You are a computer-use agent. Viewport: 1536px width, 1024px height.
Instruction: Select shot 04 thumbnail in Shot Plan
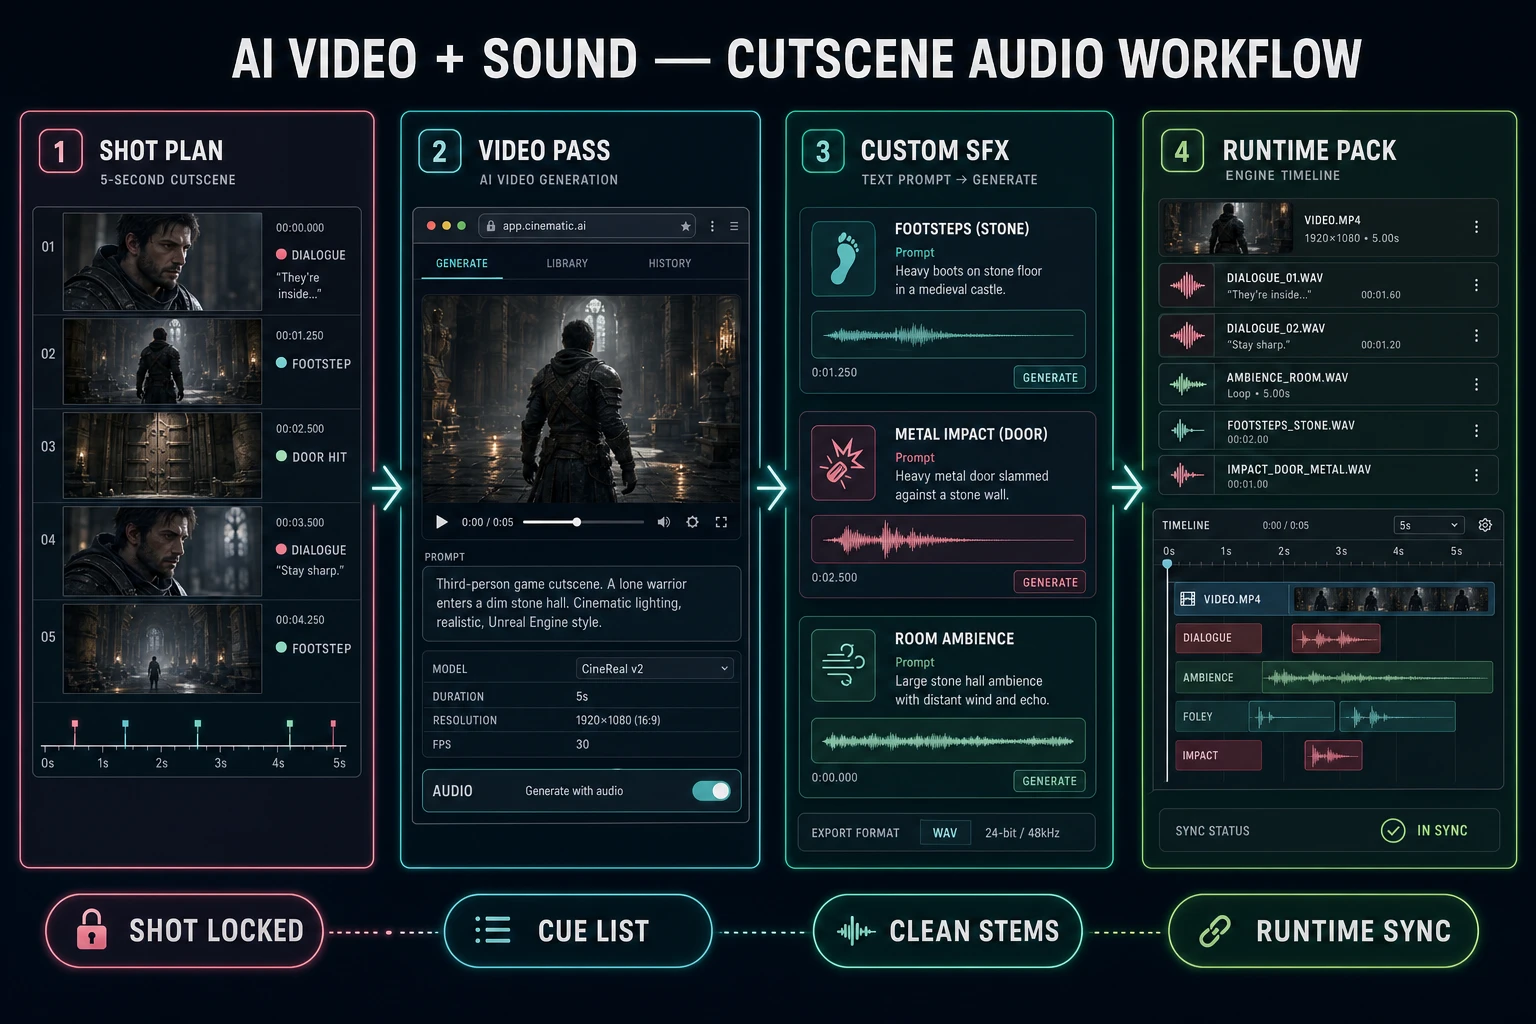pos(162,550)
